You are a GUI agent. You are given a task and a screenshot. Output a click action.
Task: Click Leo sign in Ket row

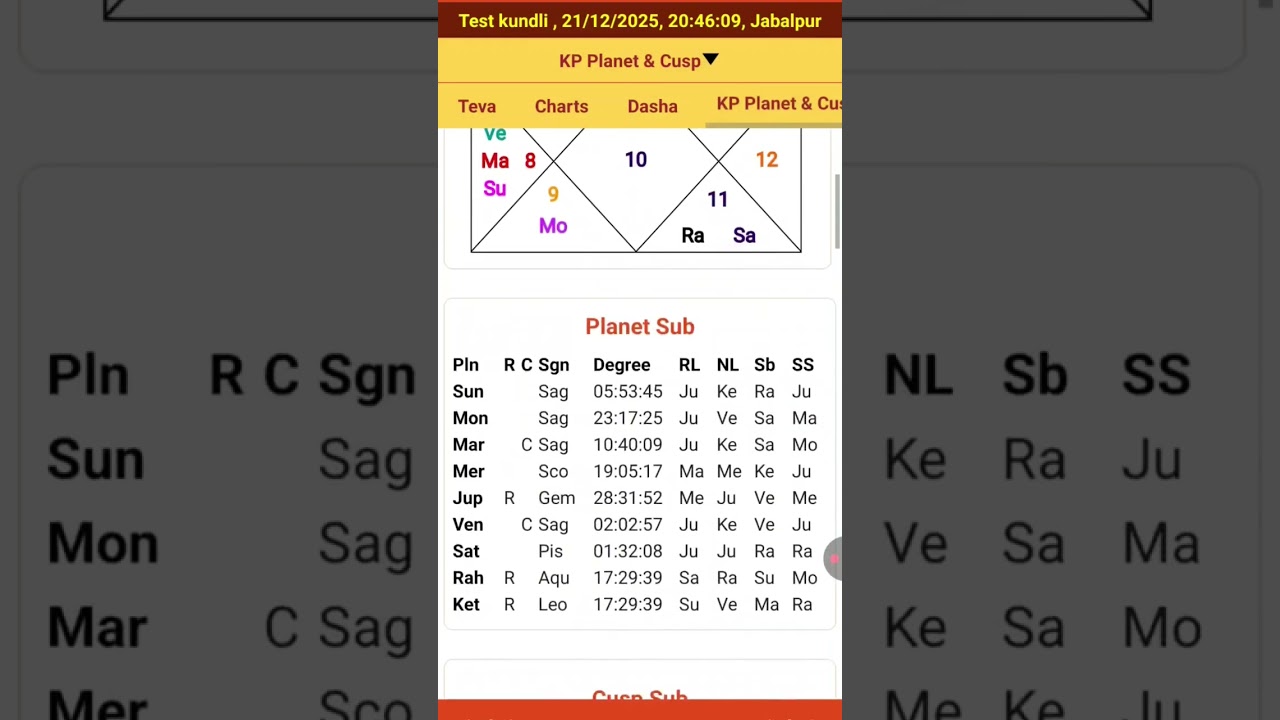point(552,605)
